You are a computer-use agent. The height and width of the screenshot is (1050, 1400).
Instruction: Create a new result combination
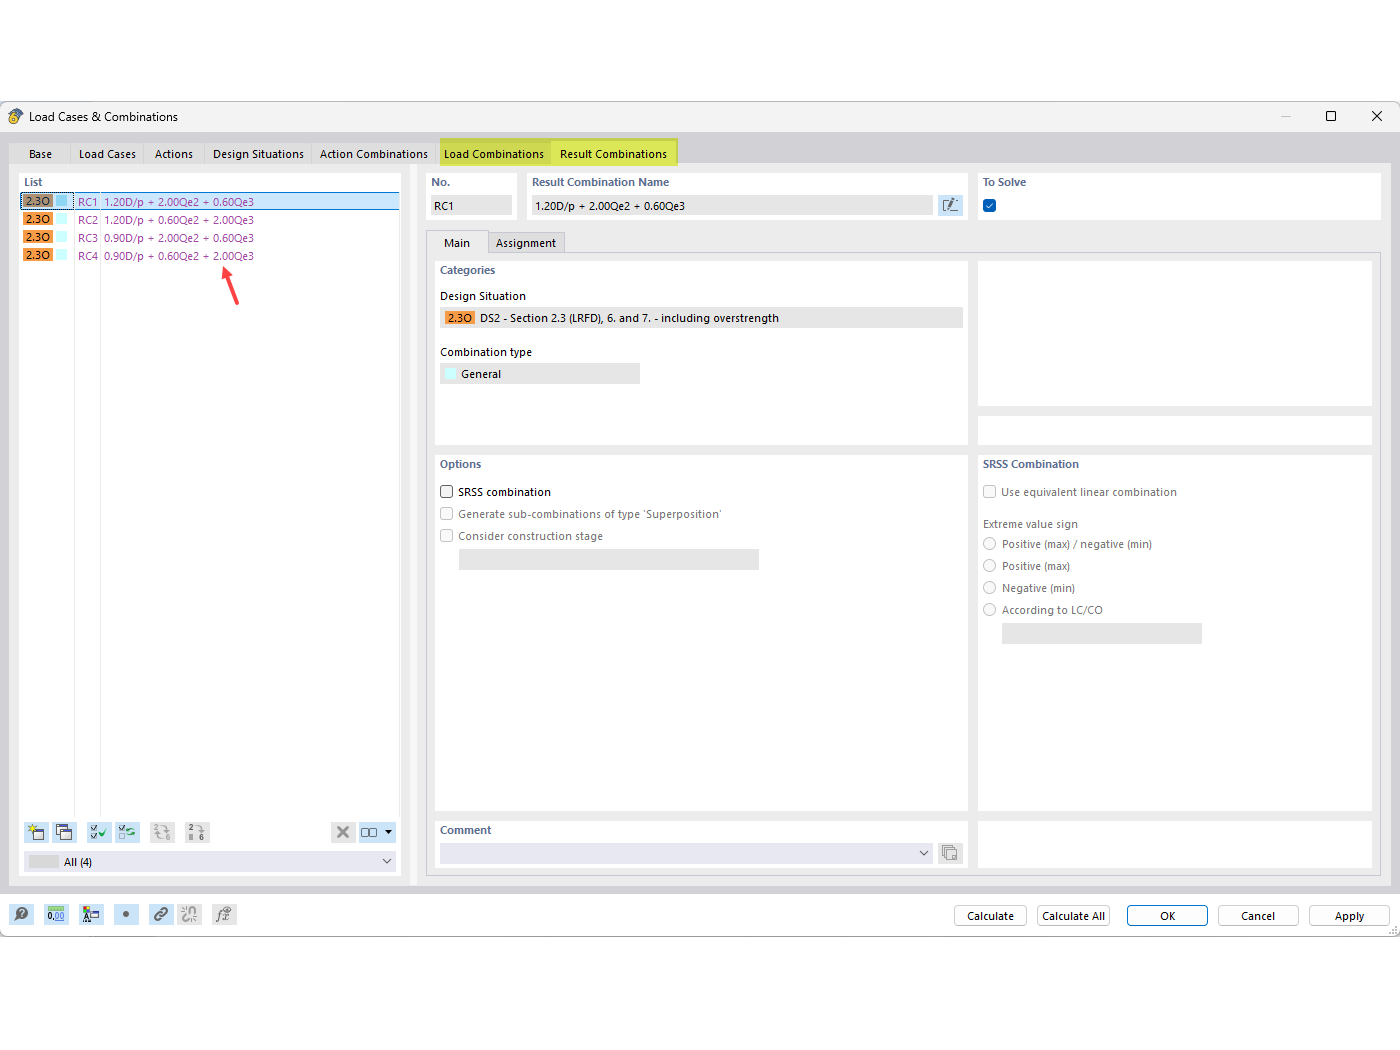point(36,832)
